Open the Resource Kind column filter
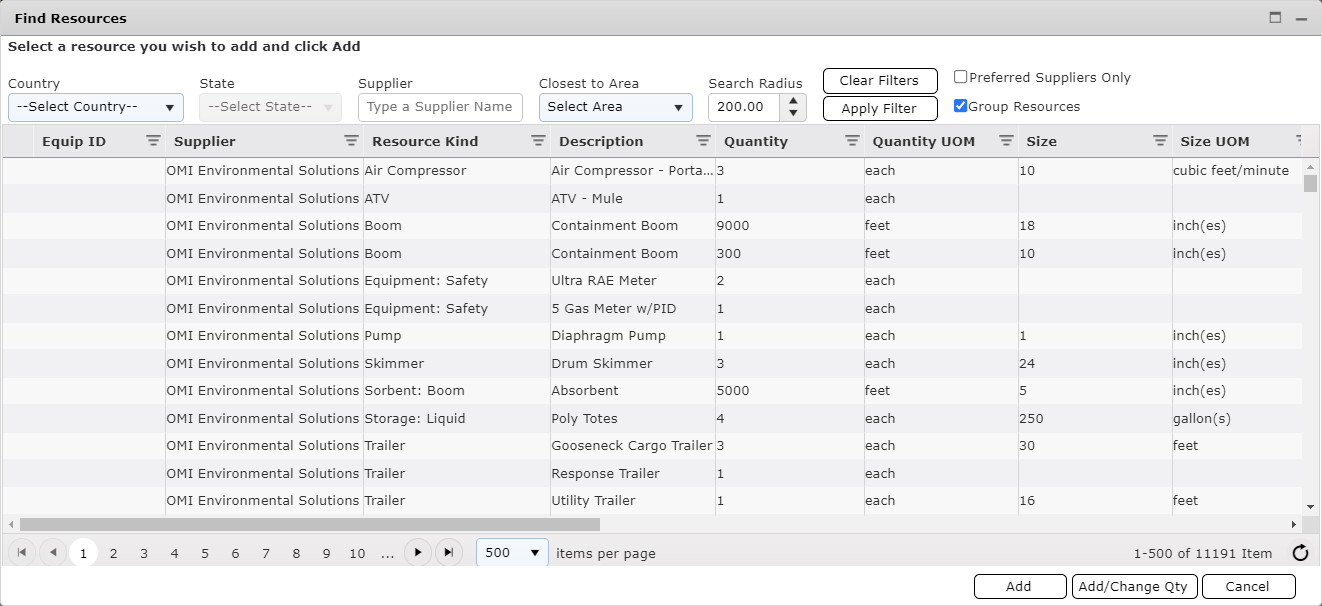The height and width of the screenshot is (606, 1322). click(x=538, y=141)
